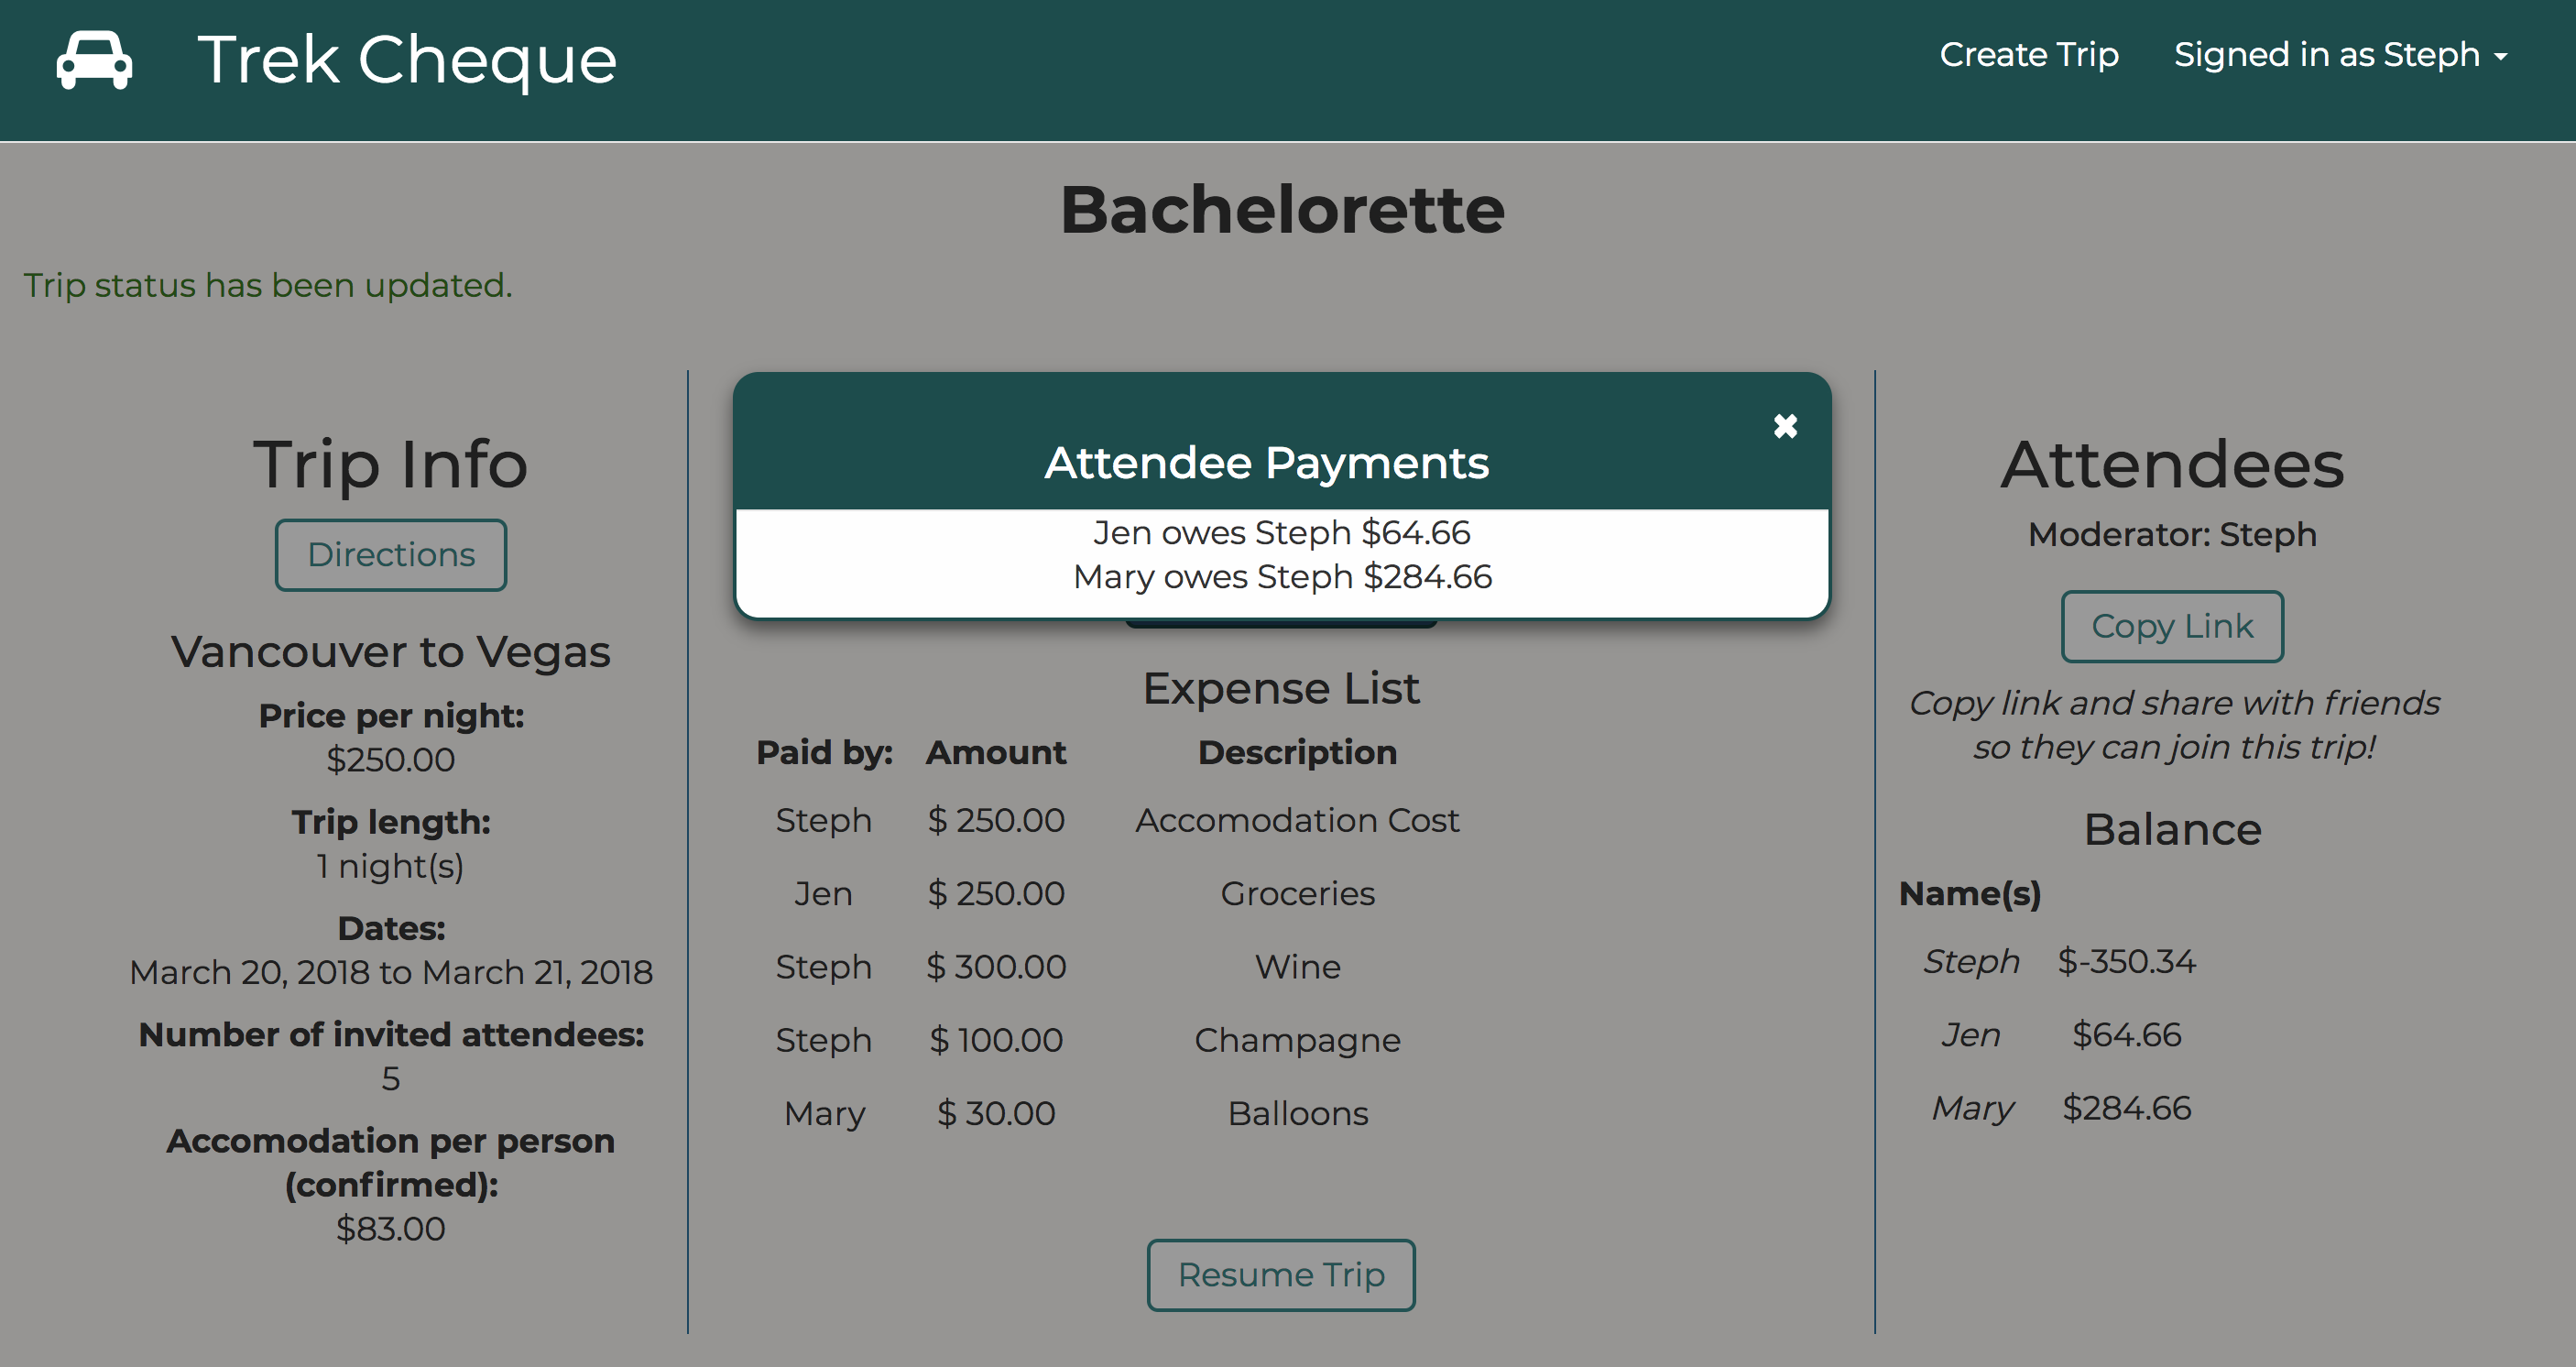Image resolution: width=2576 pixels, height=1367 pixels.
Task: Select the Champagne expense entry
Action: [1297, 1040]
